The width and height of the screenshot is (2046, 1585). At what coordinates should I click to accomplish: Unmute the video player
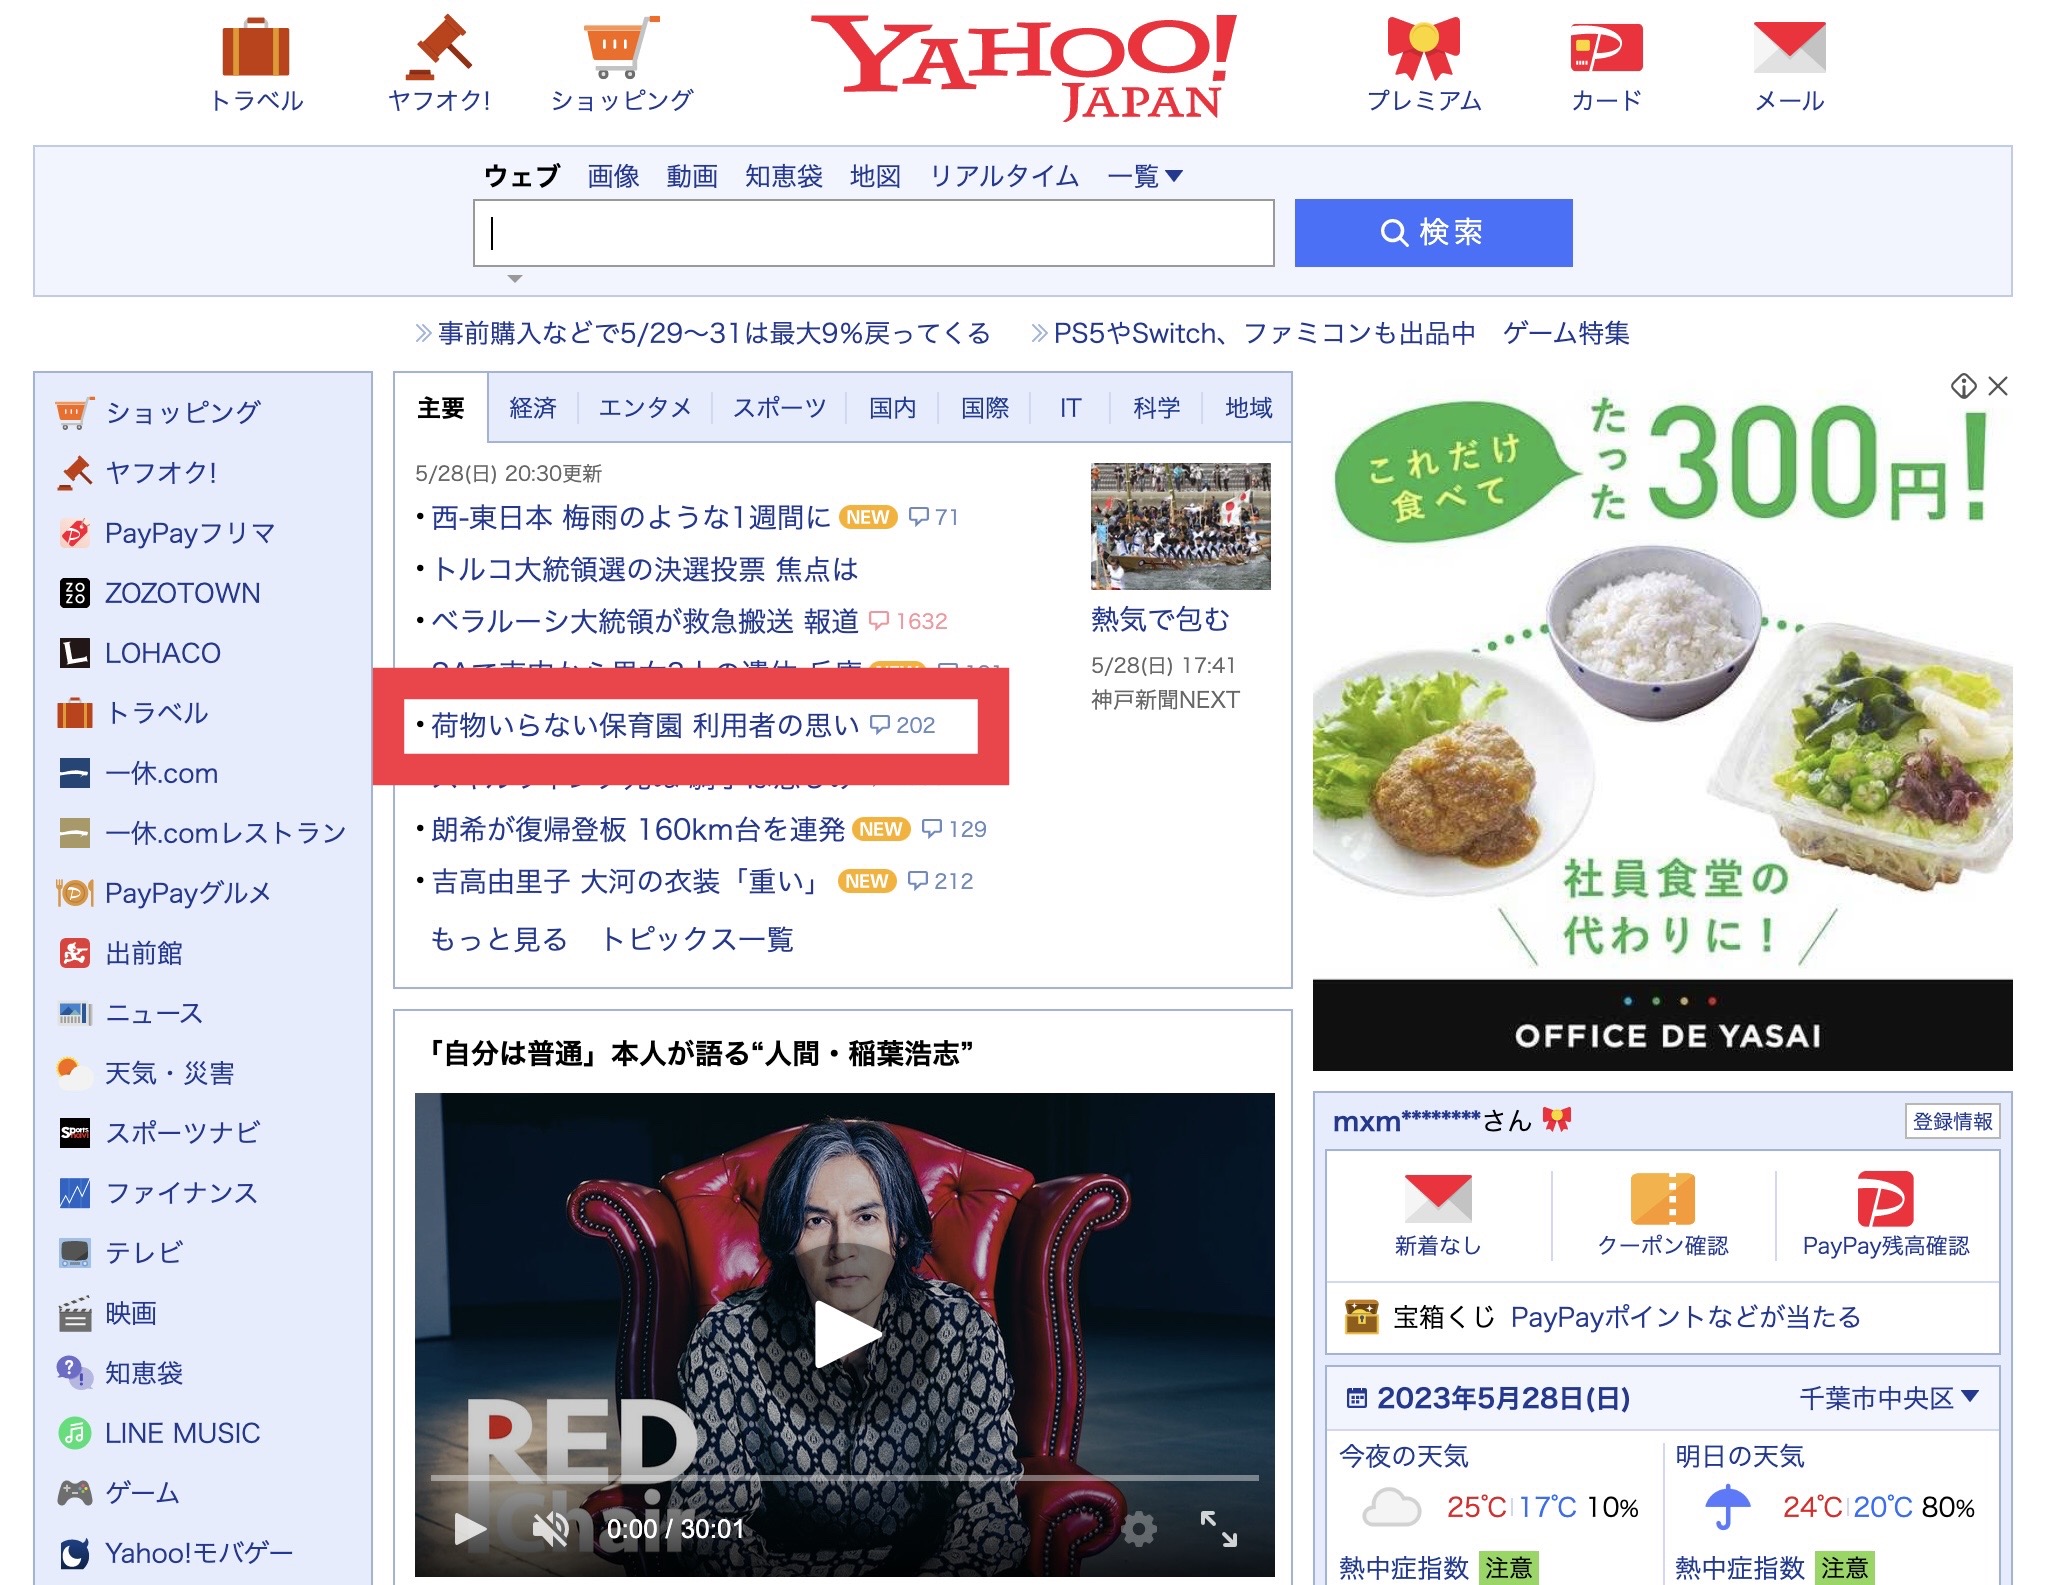pos(549,1528)
